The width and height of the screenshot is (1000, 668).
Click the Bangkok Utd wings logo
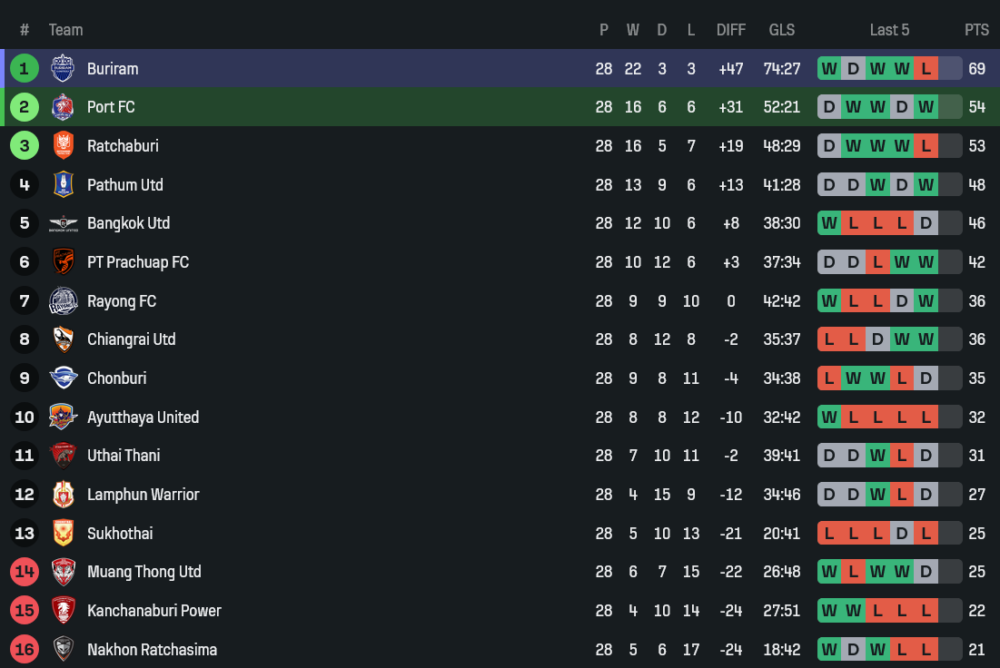[62, 223]
